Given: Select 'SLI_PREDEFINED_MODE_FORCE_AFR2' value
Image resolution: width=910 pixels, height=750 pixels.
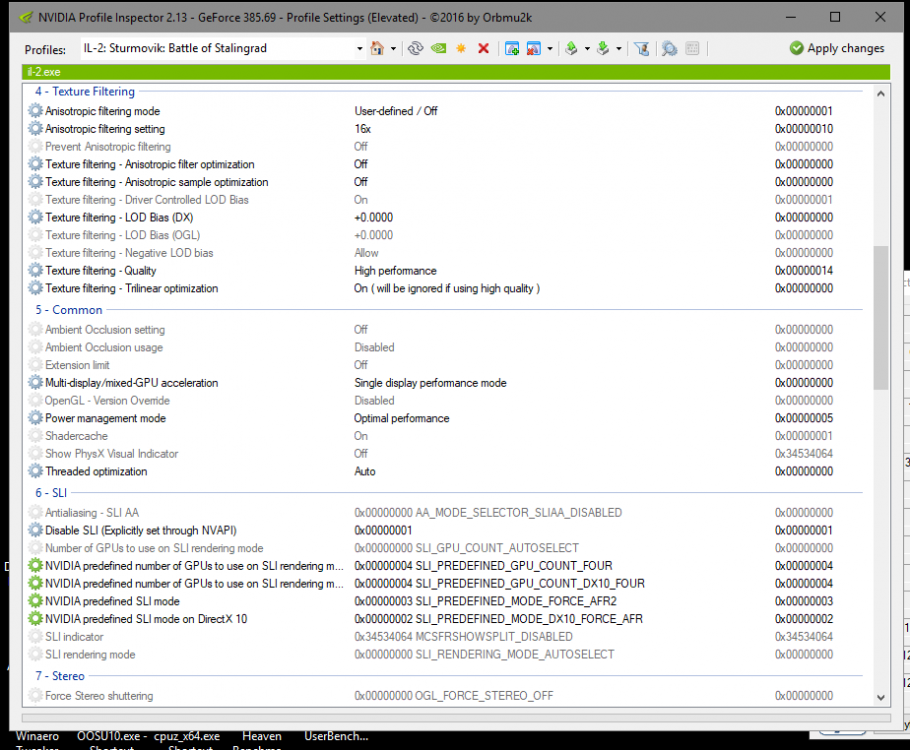Looking at the screenshot, I should pos(485,601).
